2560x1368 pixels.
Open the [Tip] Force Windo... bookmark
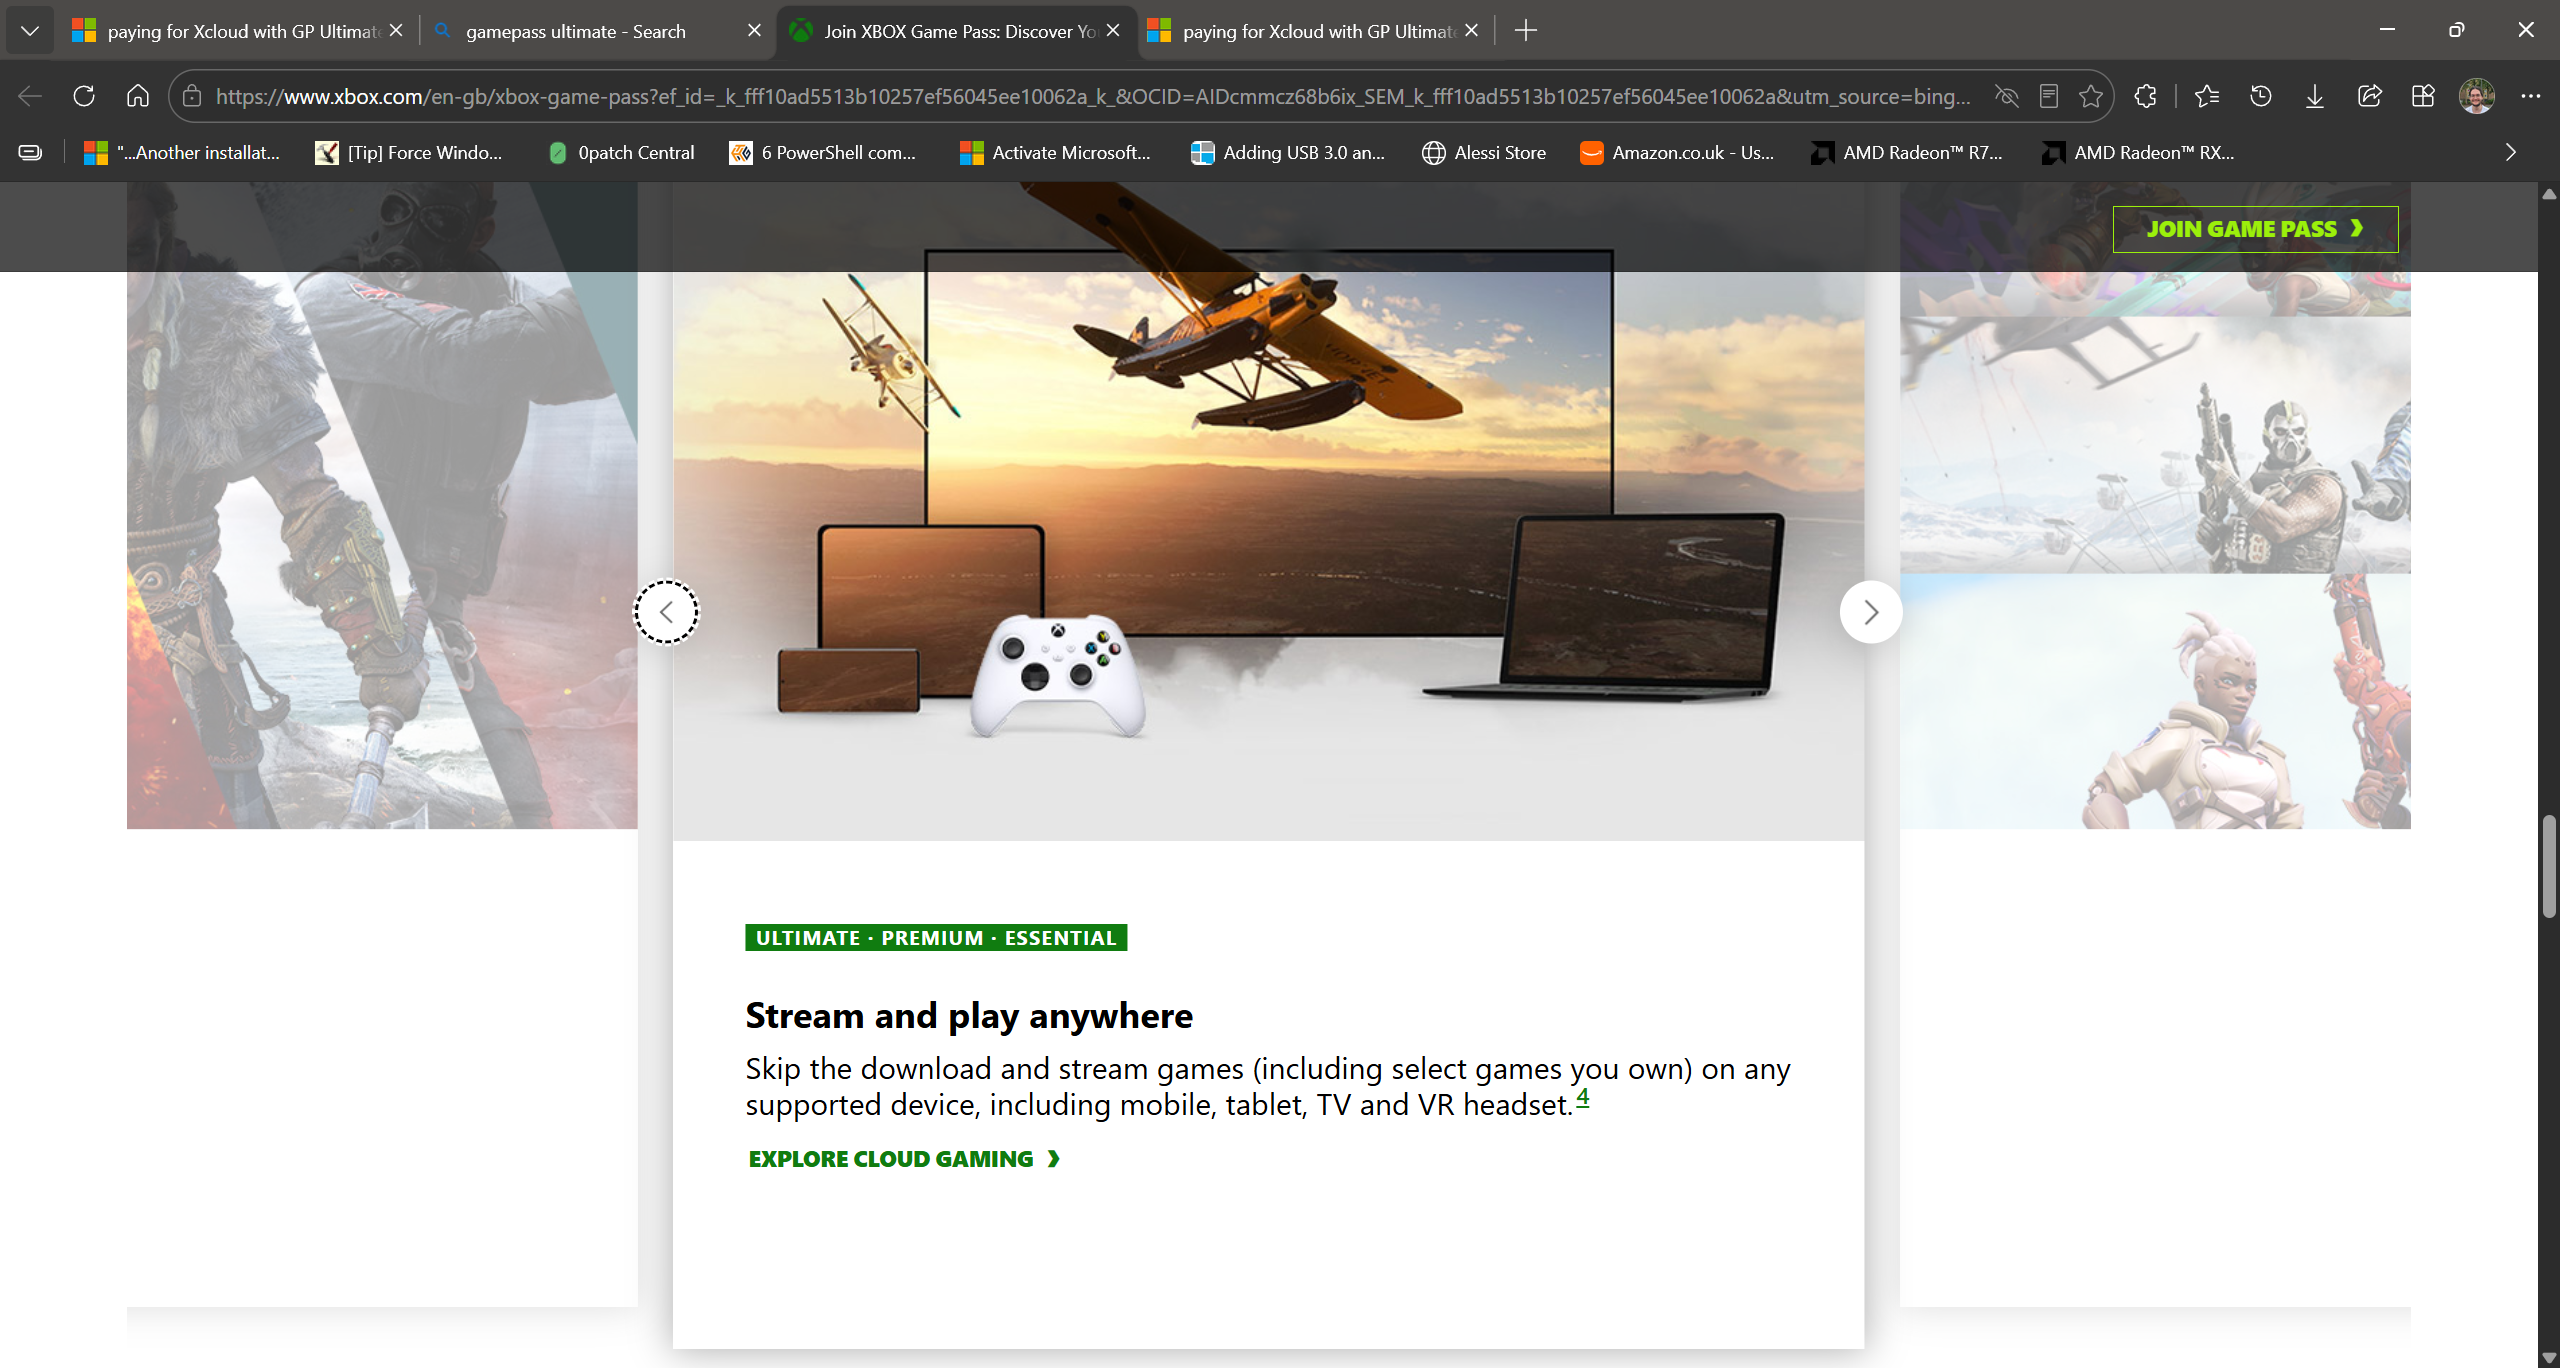tap(409, 152)
